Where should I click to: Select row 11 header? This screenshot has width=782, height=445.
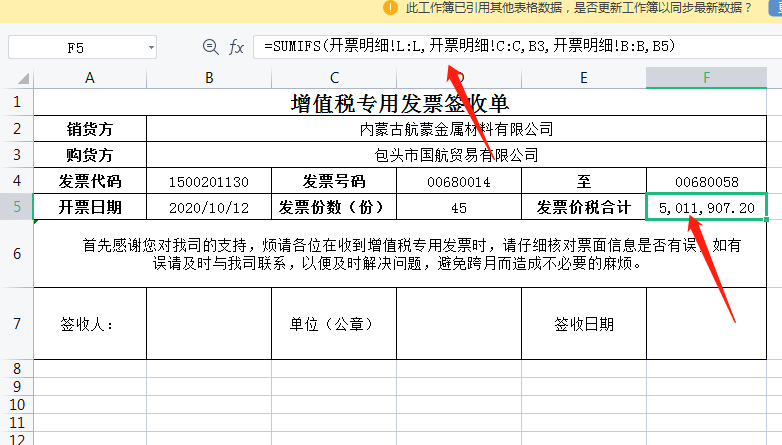point(16,423)
